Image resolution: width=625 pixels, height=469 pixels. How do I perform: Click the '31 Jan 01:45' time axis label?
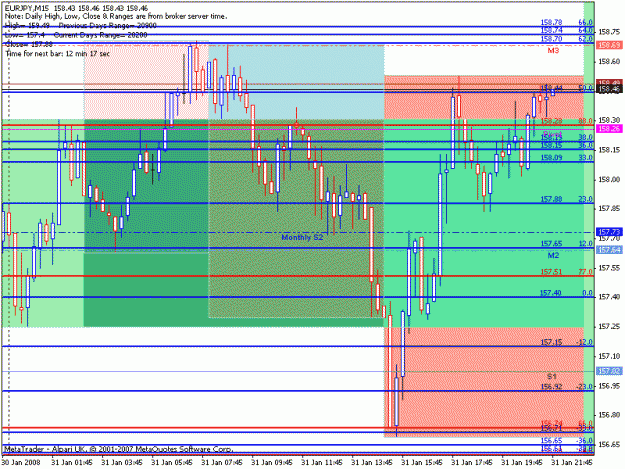click(72, 462)
